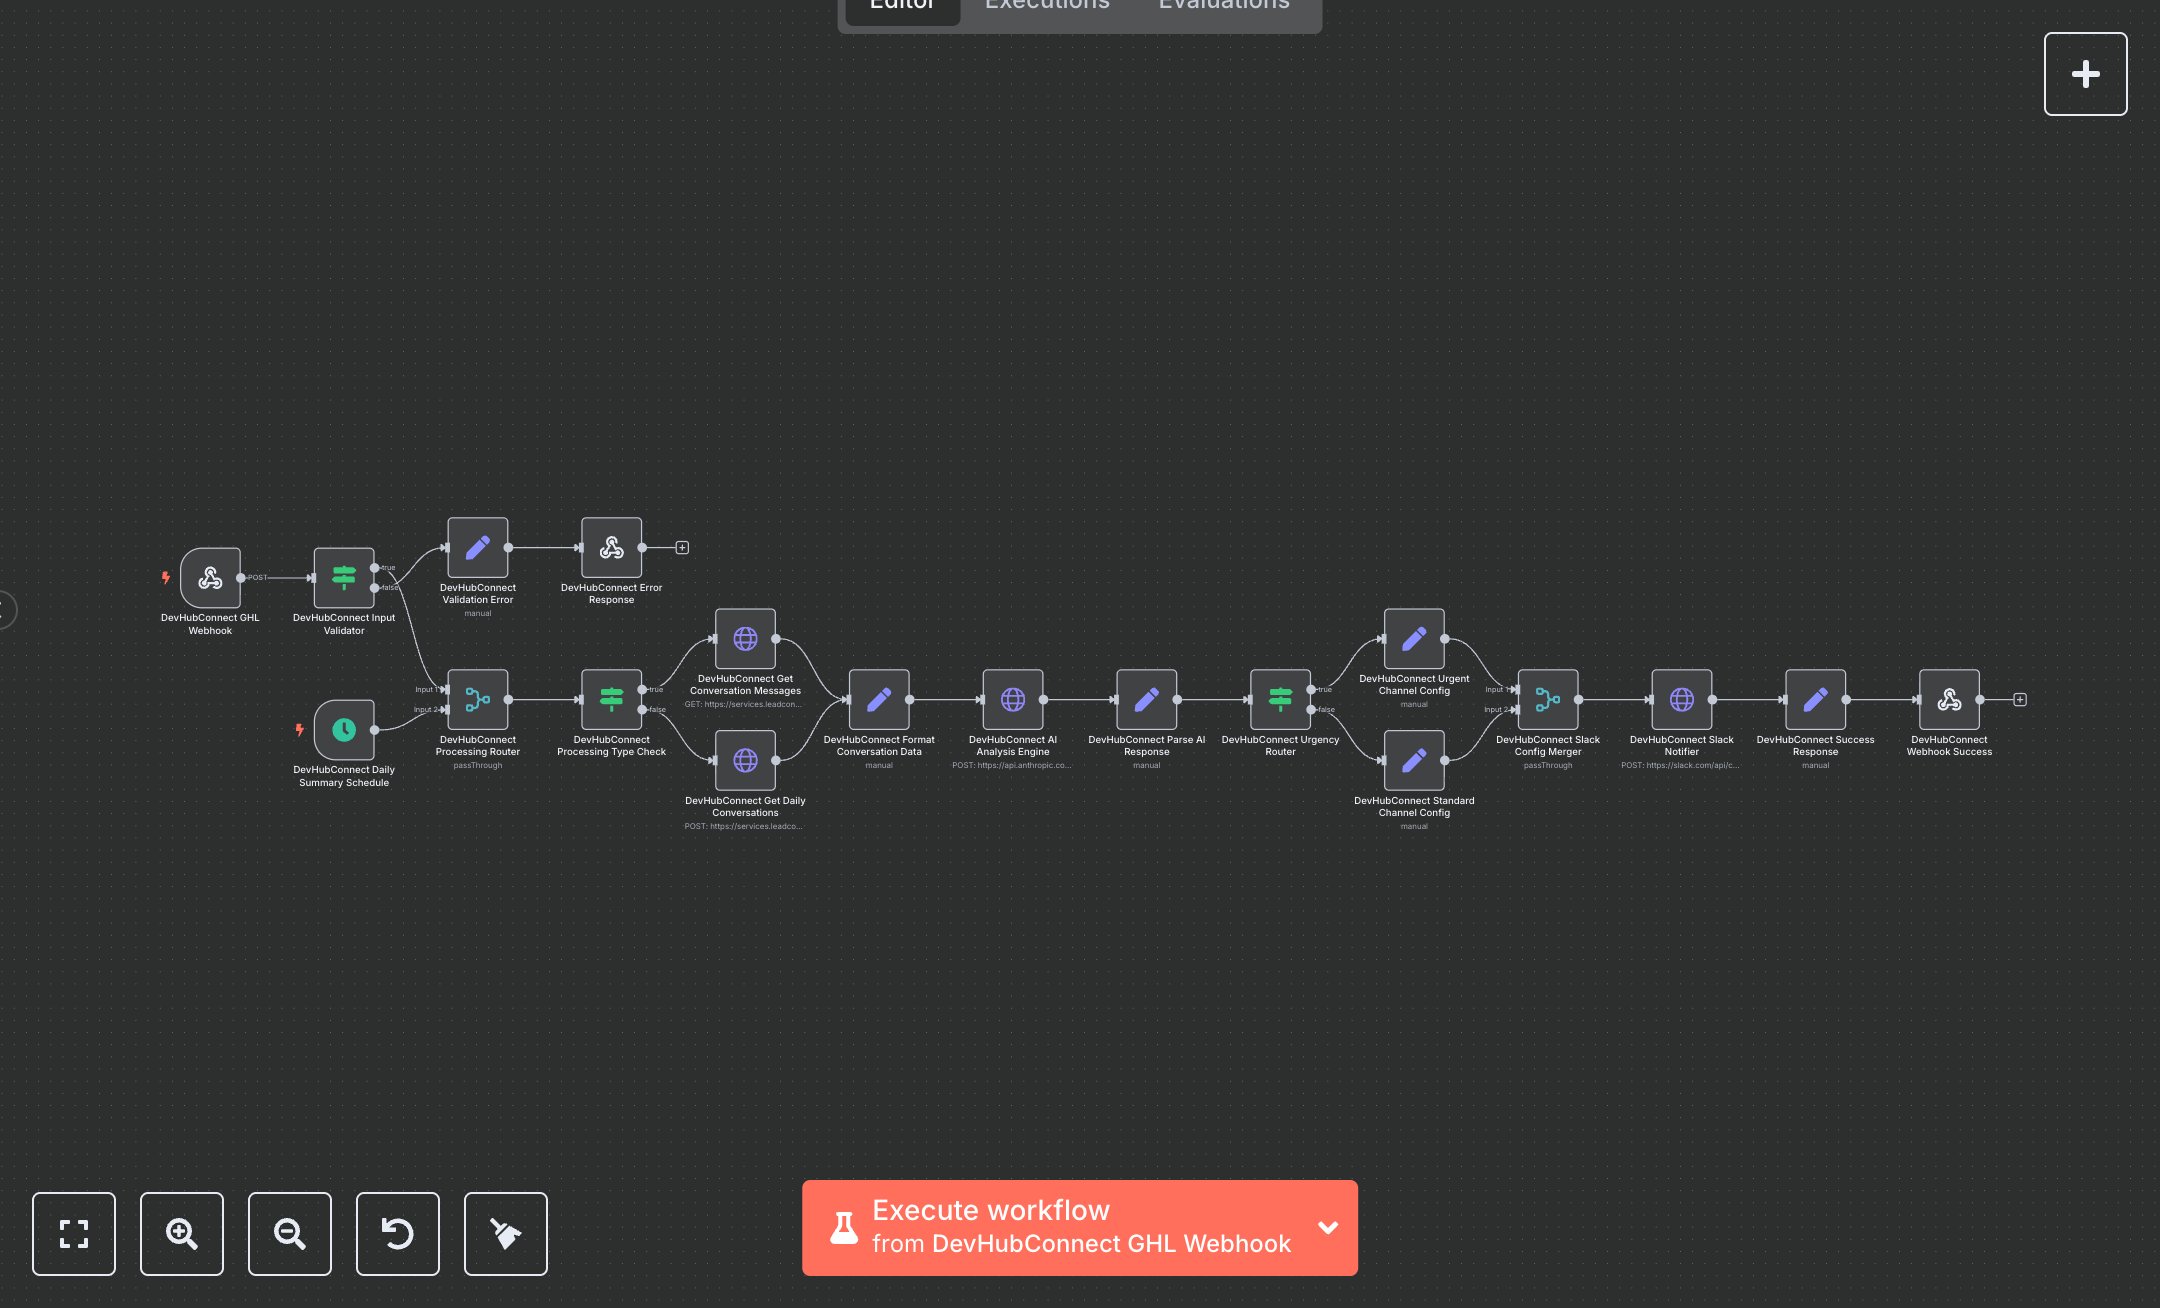This screenshot has height=1308, width=2160.
Task: Fit the workflow to the view
Action: (74, 1234)
